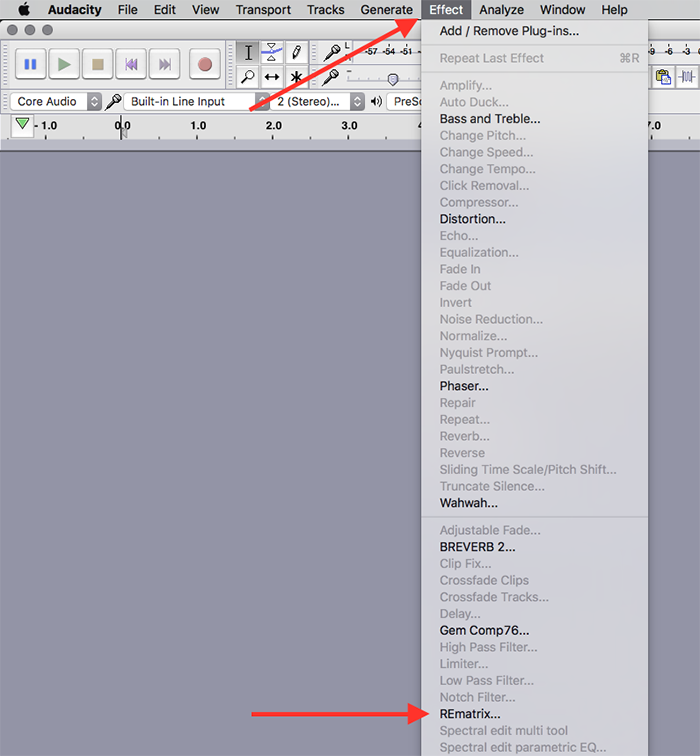Choose Gem Comp76... plug-in
700x756 pixels.
[x=534, y=630]
